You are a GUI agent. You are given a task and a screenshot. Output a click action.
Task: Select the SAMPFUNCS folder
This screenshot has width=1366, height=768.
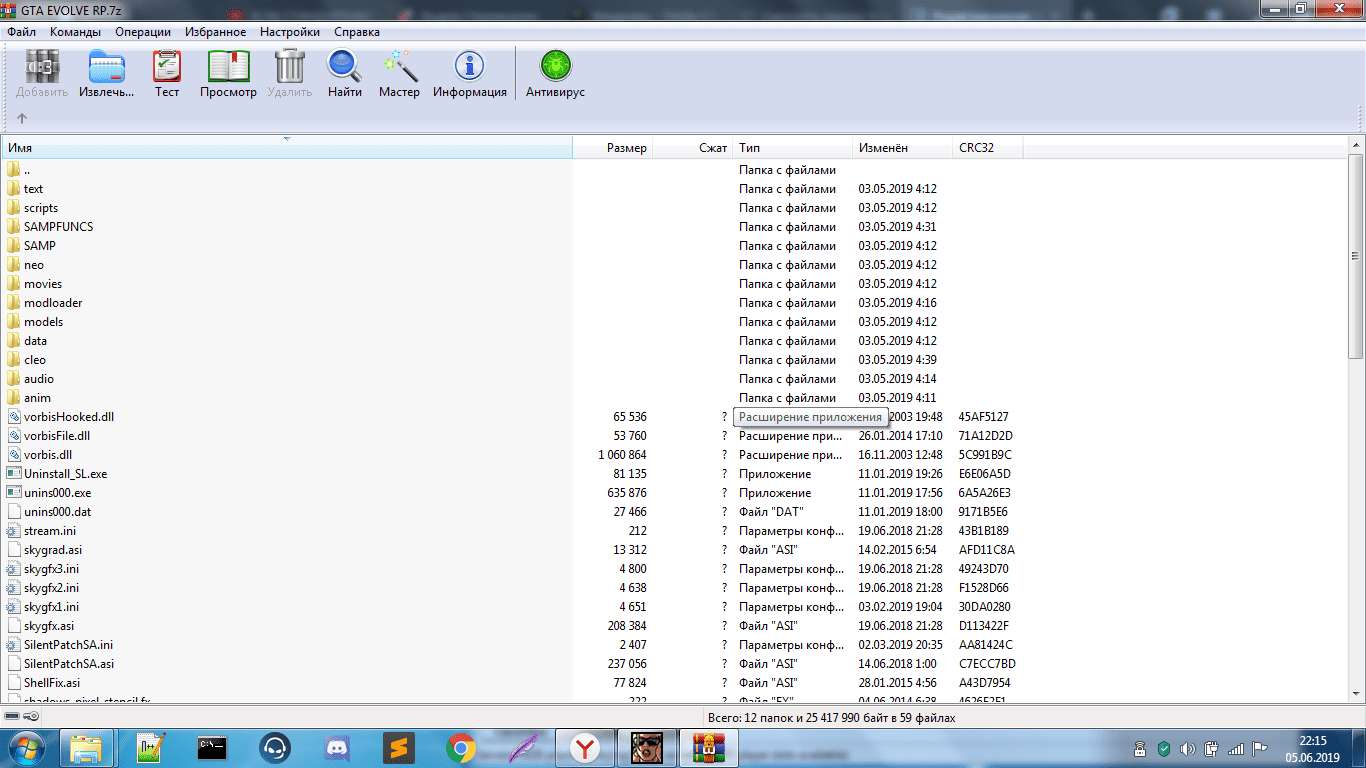(x=58, y=227)
